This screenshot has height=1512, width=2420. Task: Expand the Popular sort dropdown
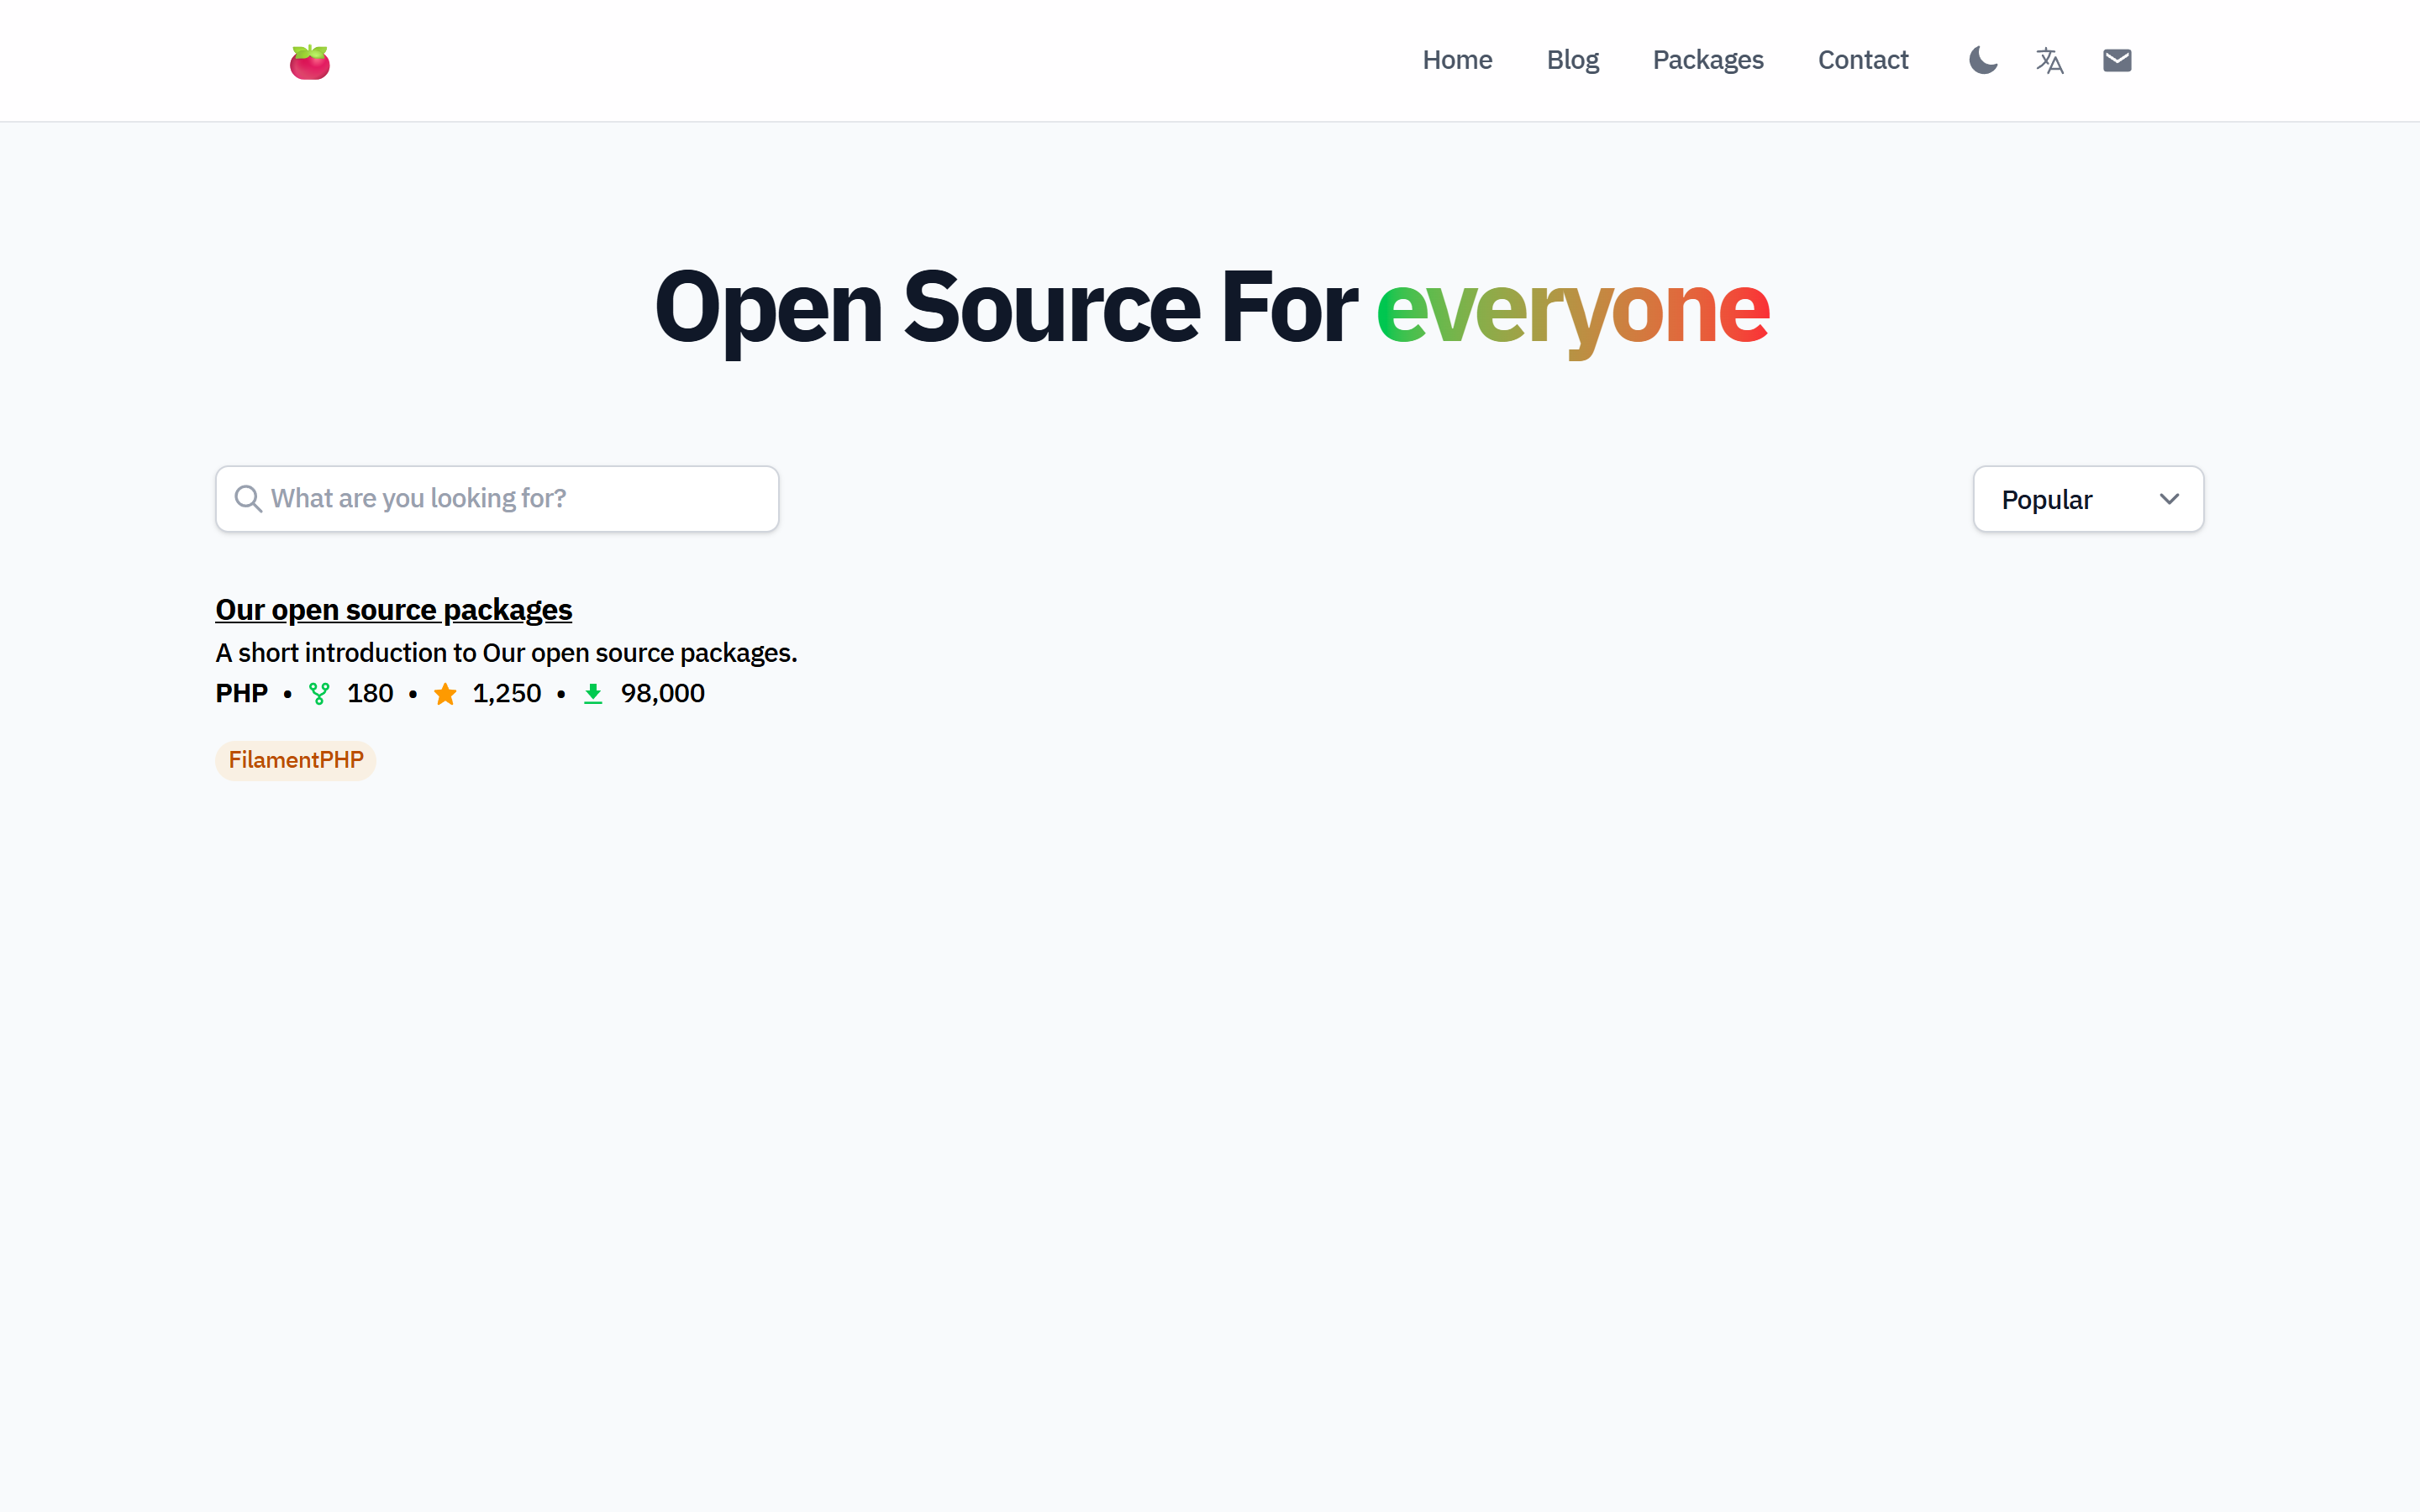2088,499
